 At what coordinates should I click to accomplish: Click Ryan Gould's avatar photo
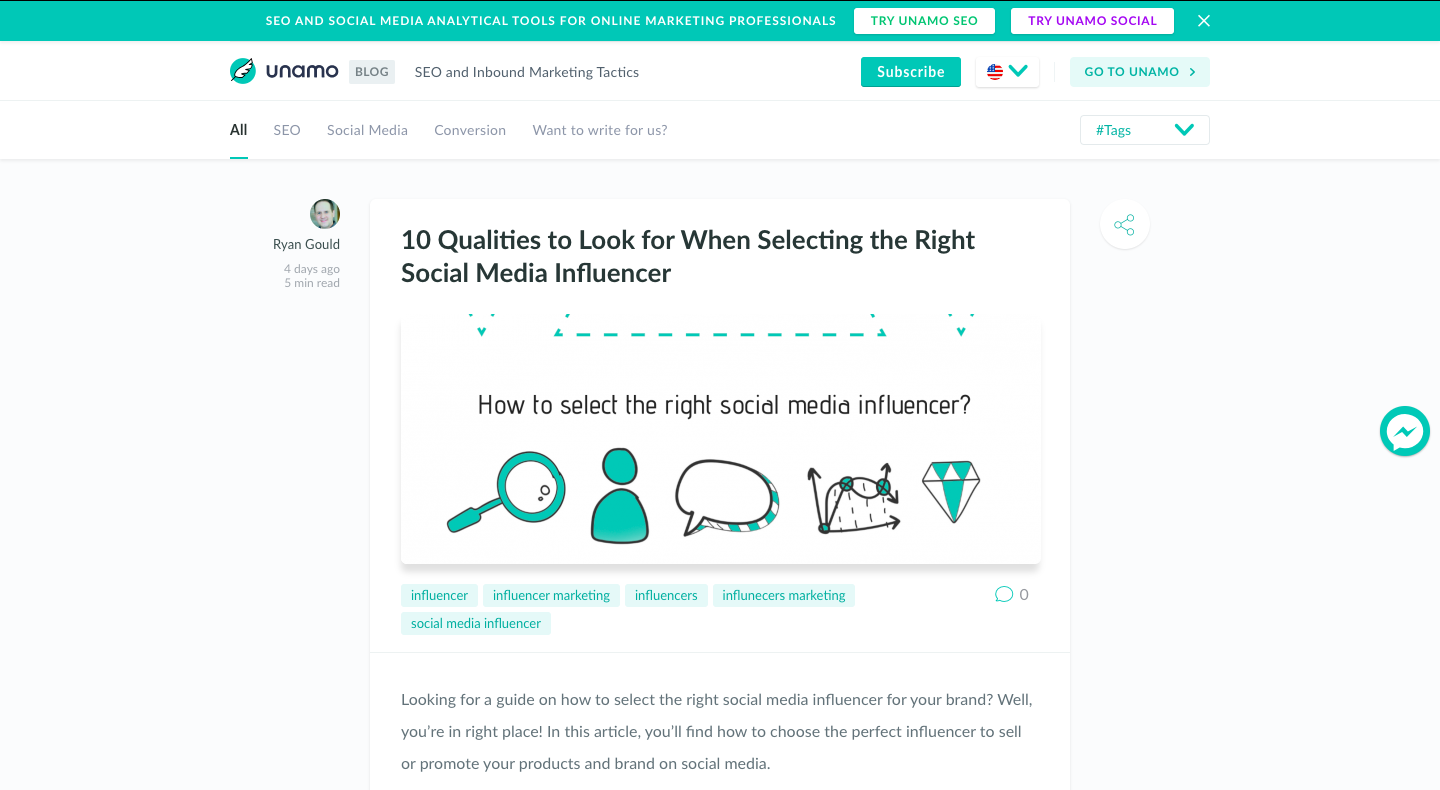pyautogui.click(x=325, y=214)
